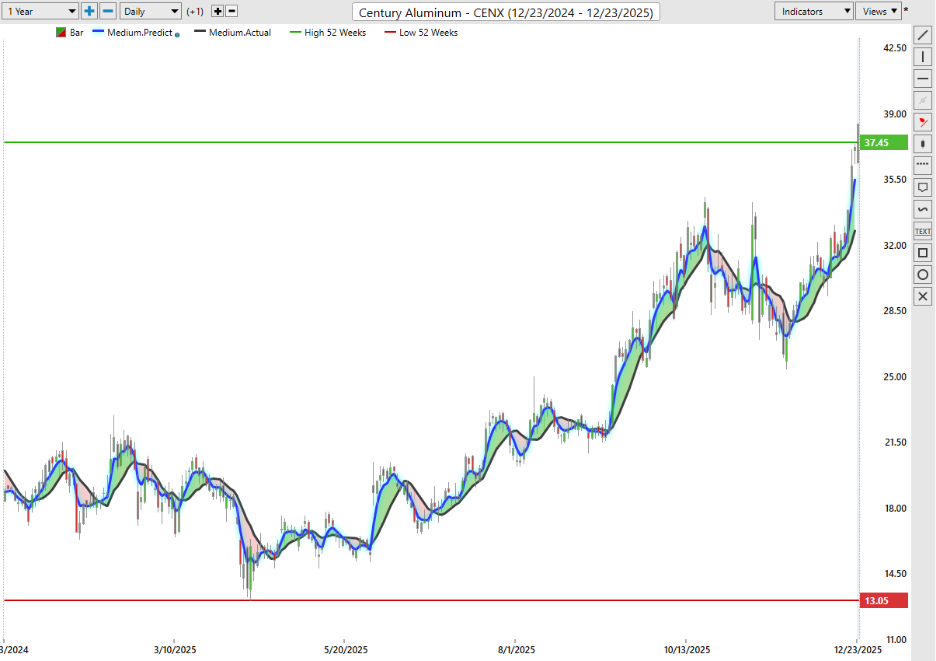Select the dotted line drawing tool
This screenshot has width=936, height=661.
[923, 163]
